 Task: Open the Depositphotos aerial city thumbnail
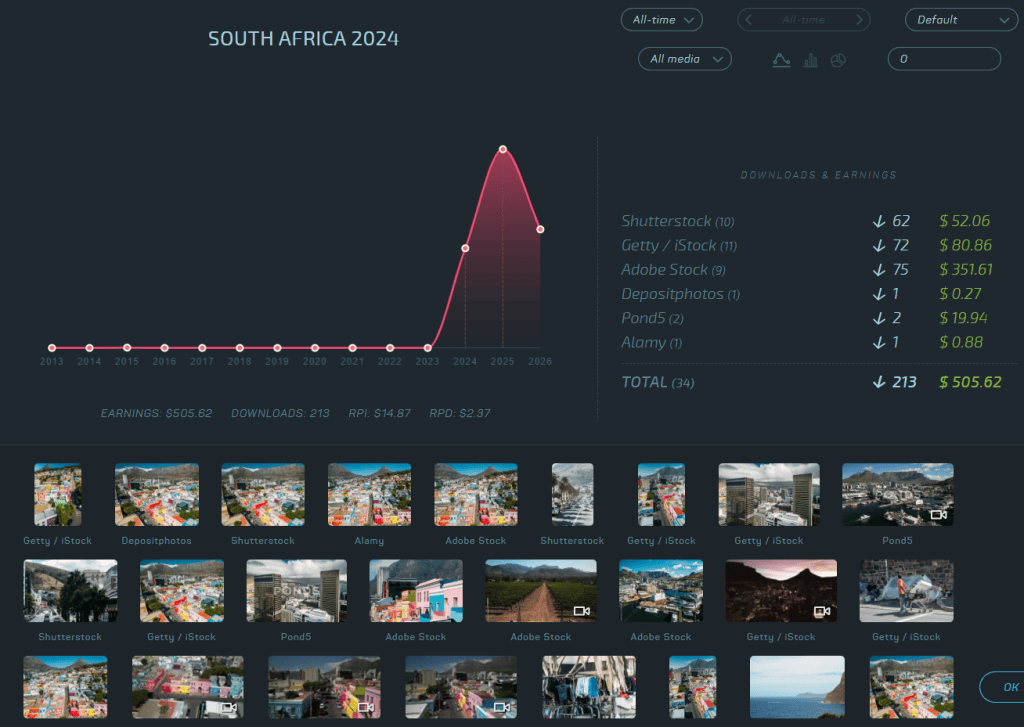pyautogui.click(x=157, y=494)
